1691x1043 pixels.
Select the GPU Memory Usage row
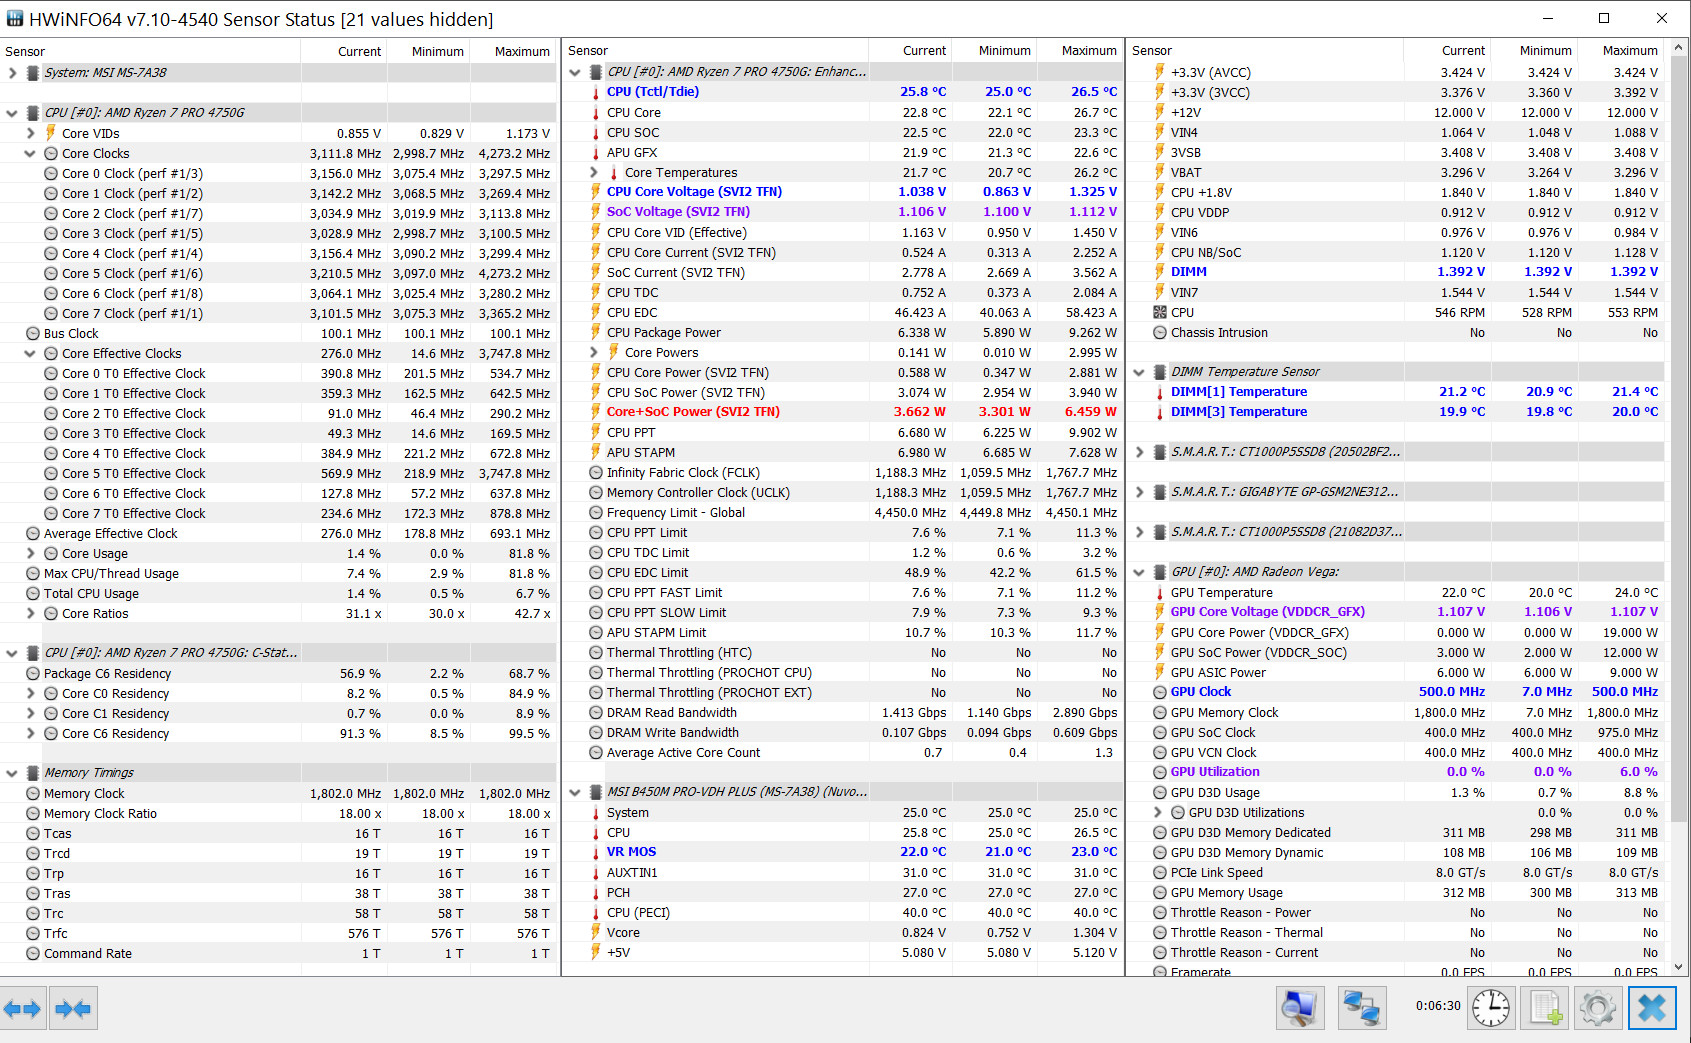pos(1397,892)
